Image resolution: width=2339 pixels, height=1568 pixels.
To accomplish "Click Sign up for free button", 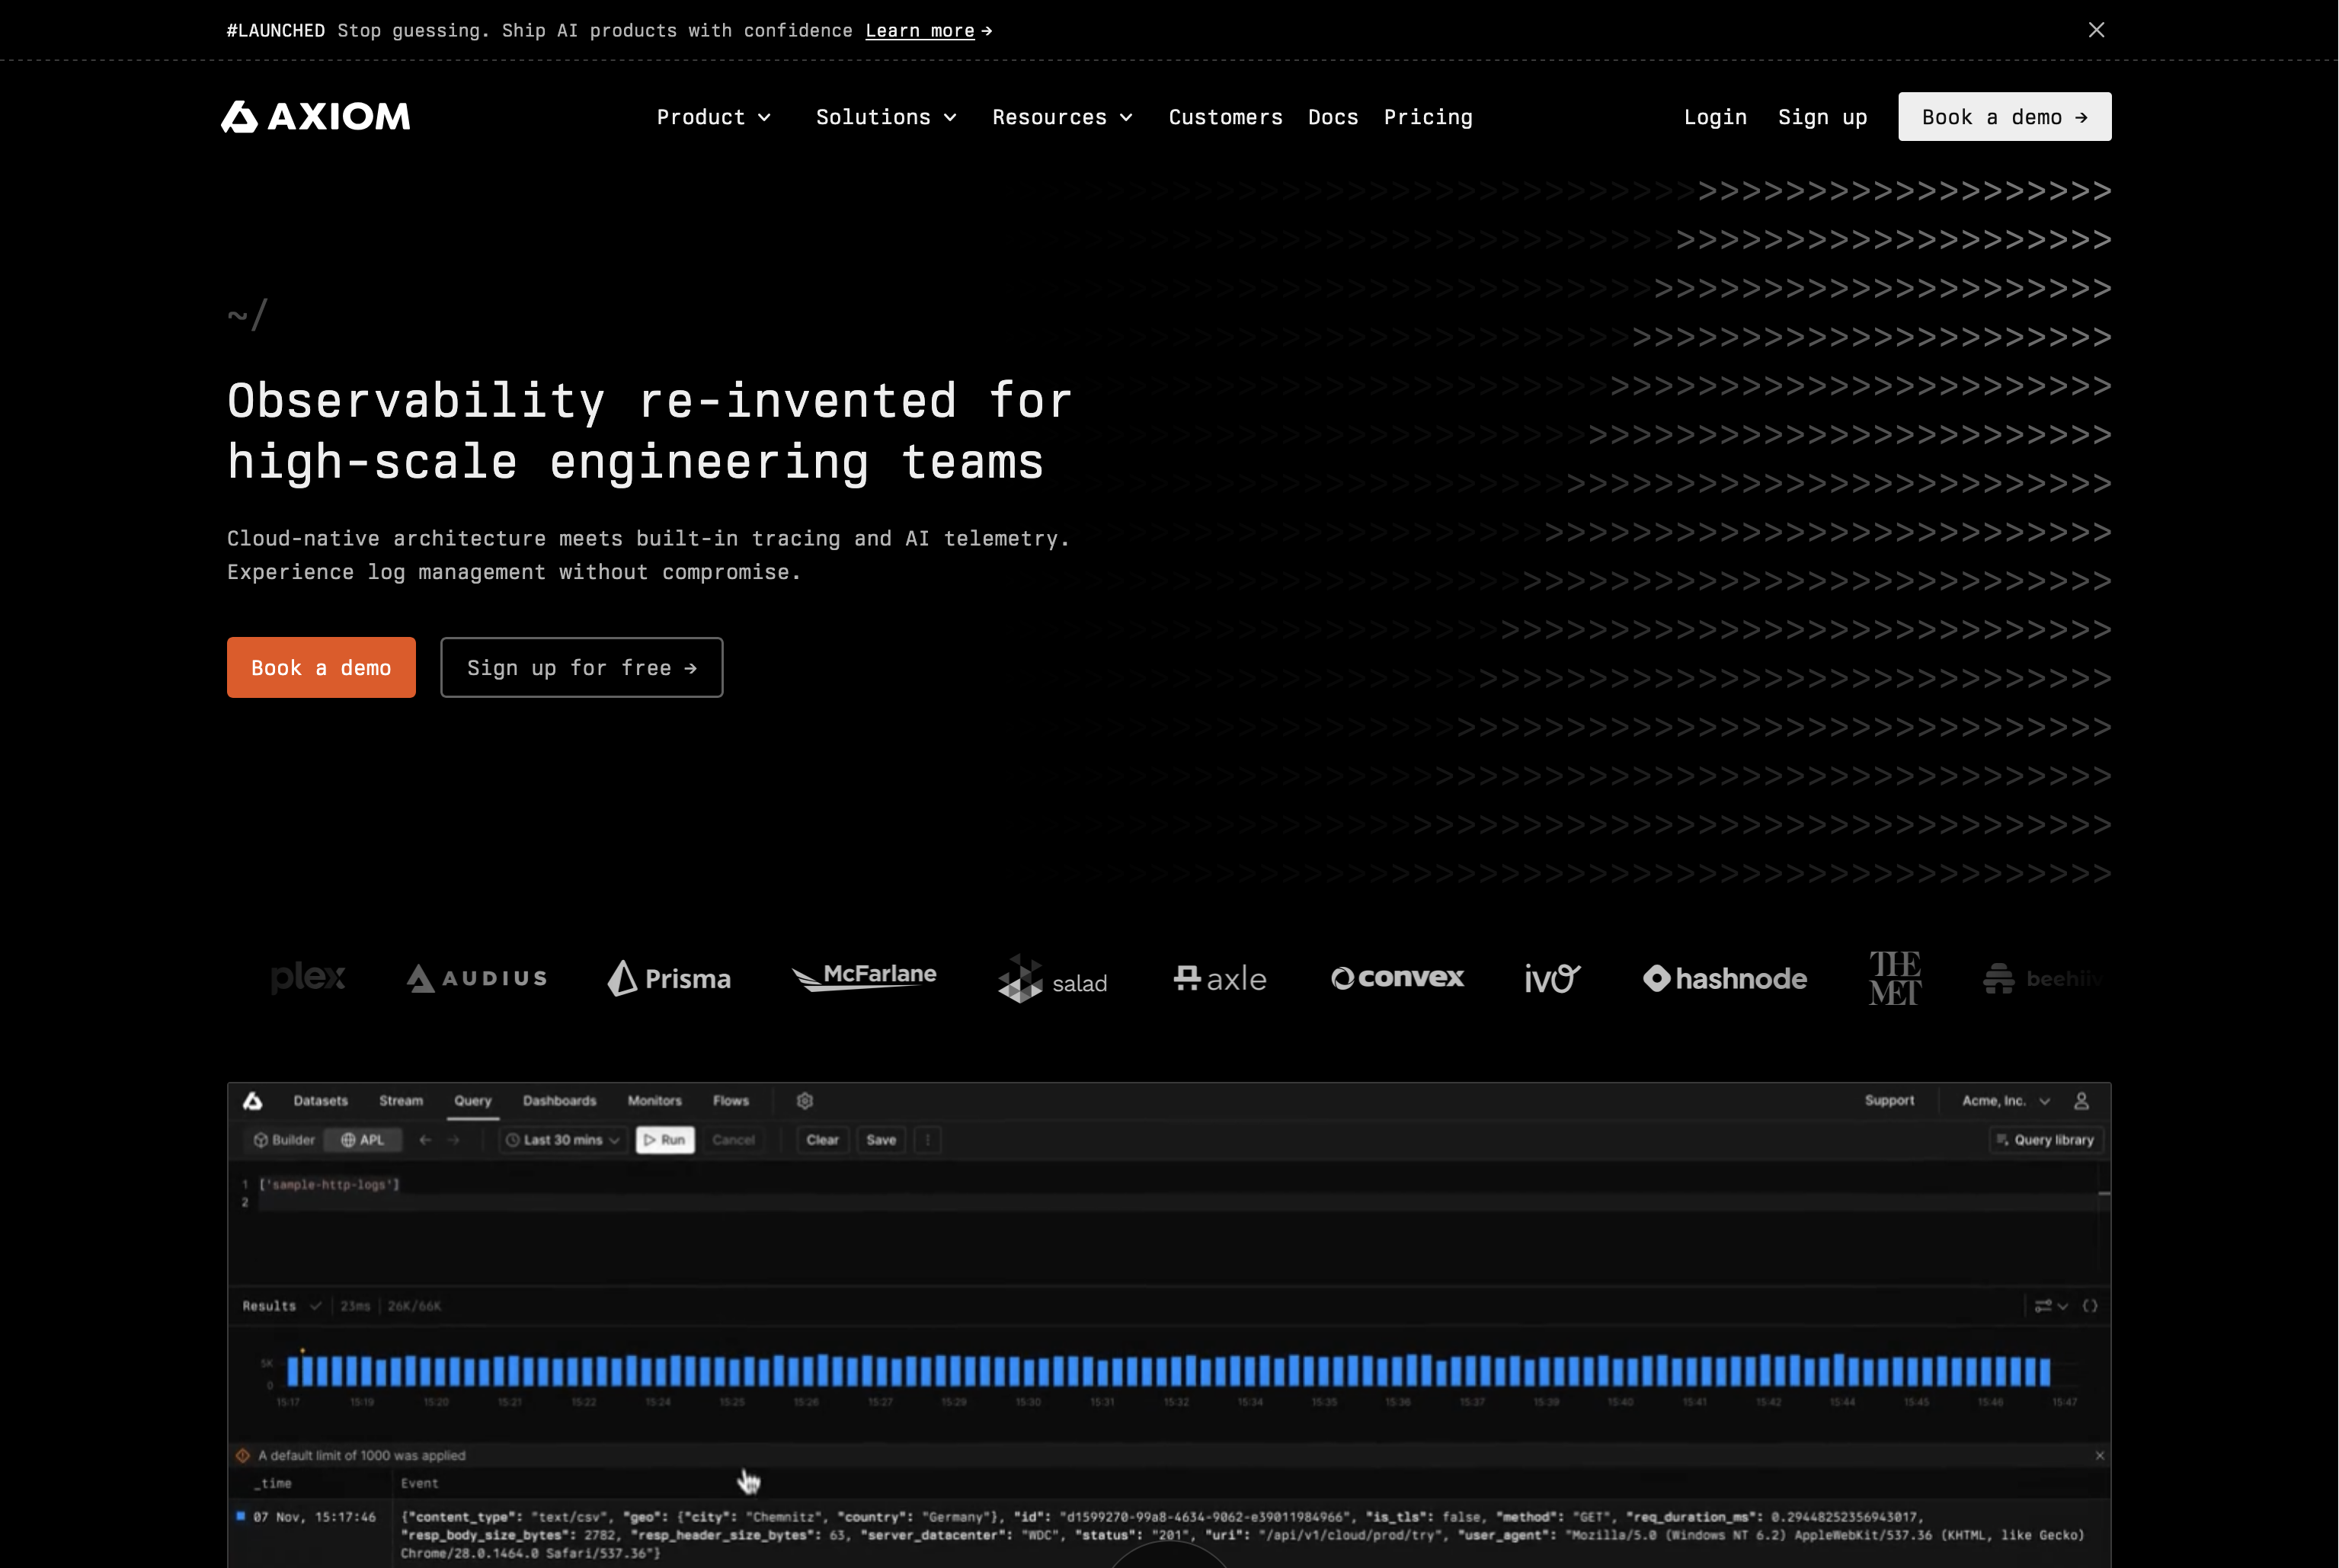I will [581, 667].
